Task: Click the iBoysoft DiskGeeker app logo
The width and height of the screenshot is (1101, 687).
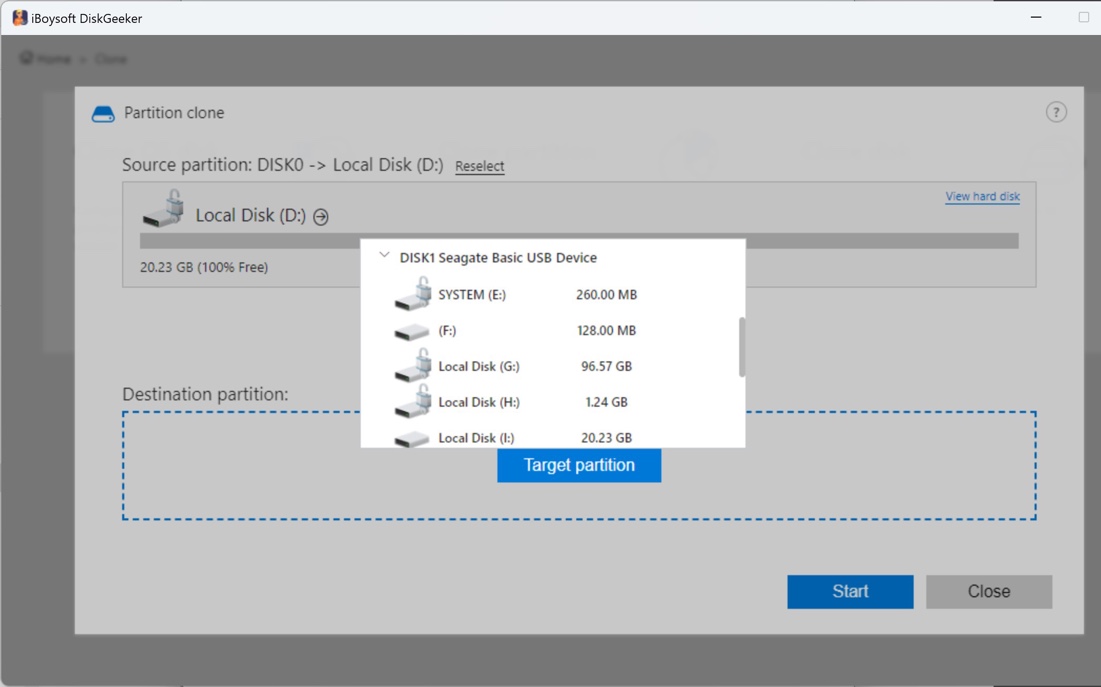Action: [x=20, y=18]
